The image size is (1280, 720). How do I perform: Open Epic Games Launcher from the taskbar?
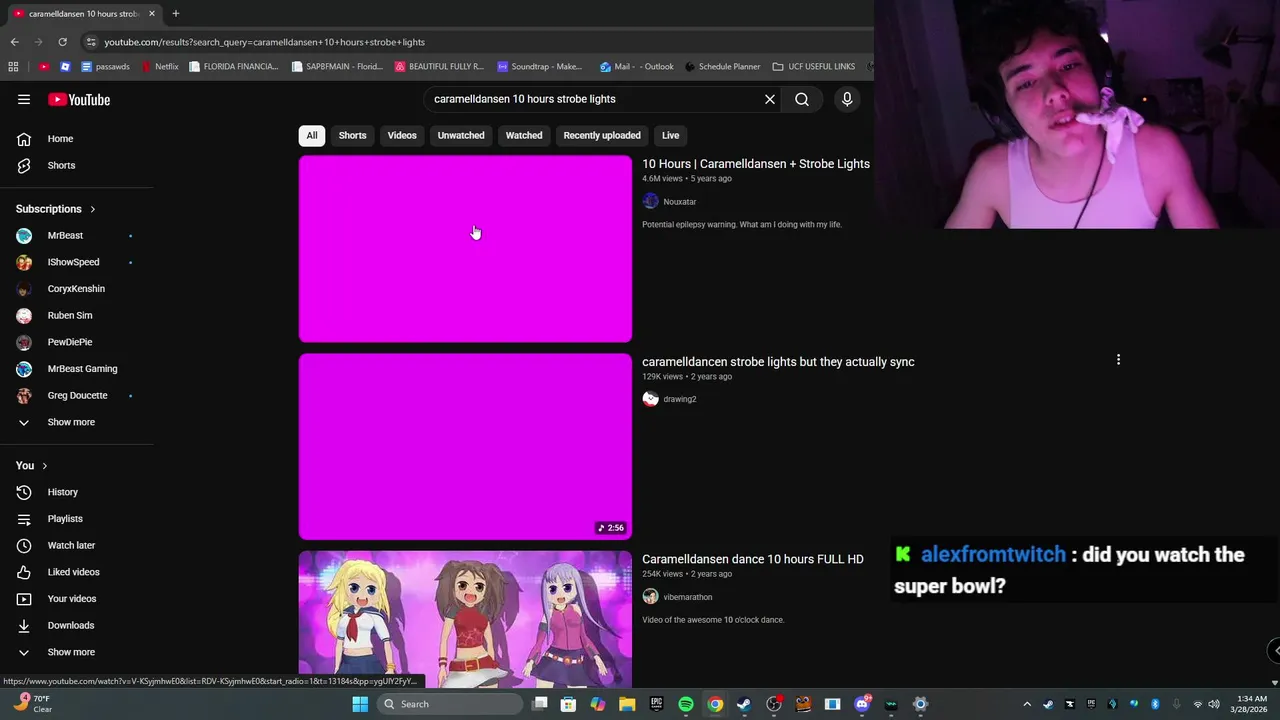point(657,704)
